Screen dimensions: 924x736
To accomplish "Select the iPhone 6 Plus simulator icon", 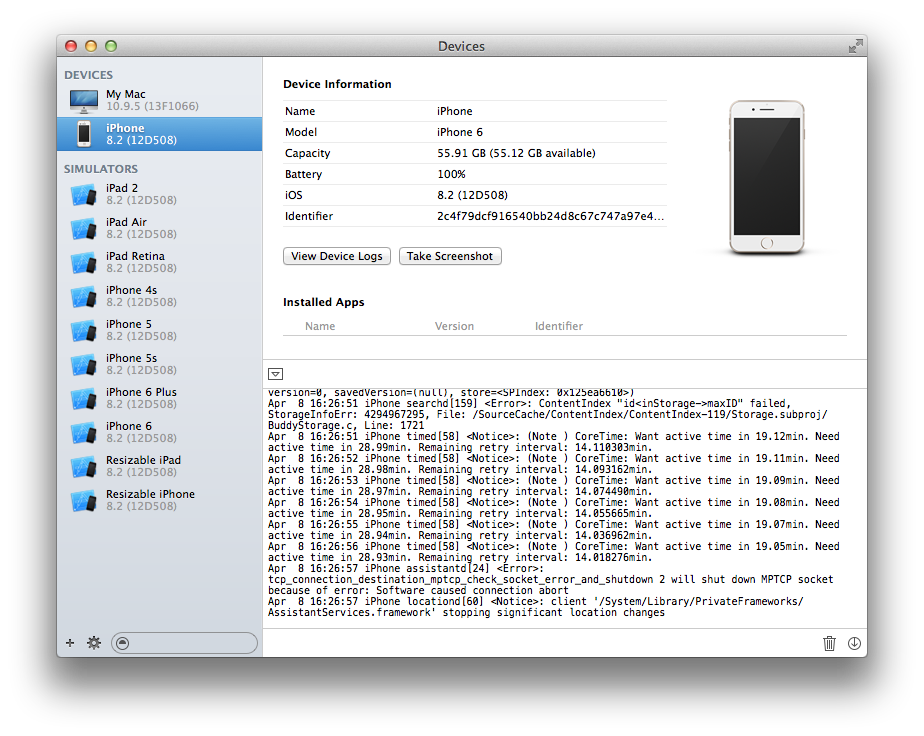I will 83,398.
